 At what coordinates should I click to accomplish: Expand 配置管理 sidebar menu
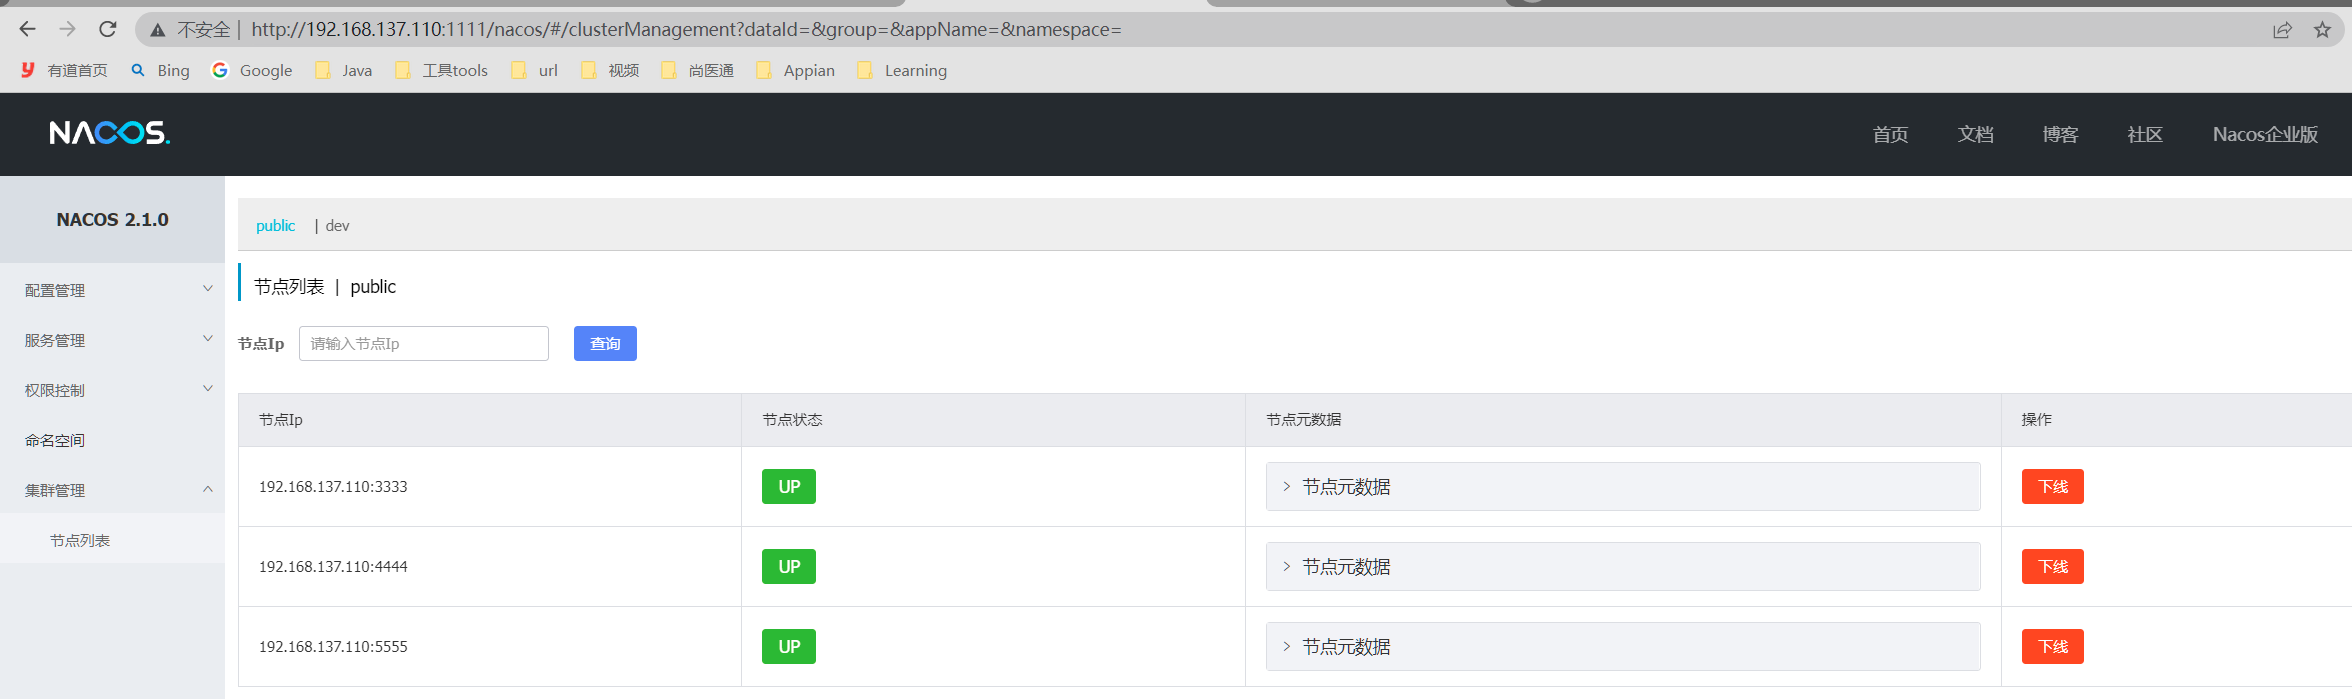point(112,290)
